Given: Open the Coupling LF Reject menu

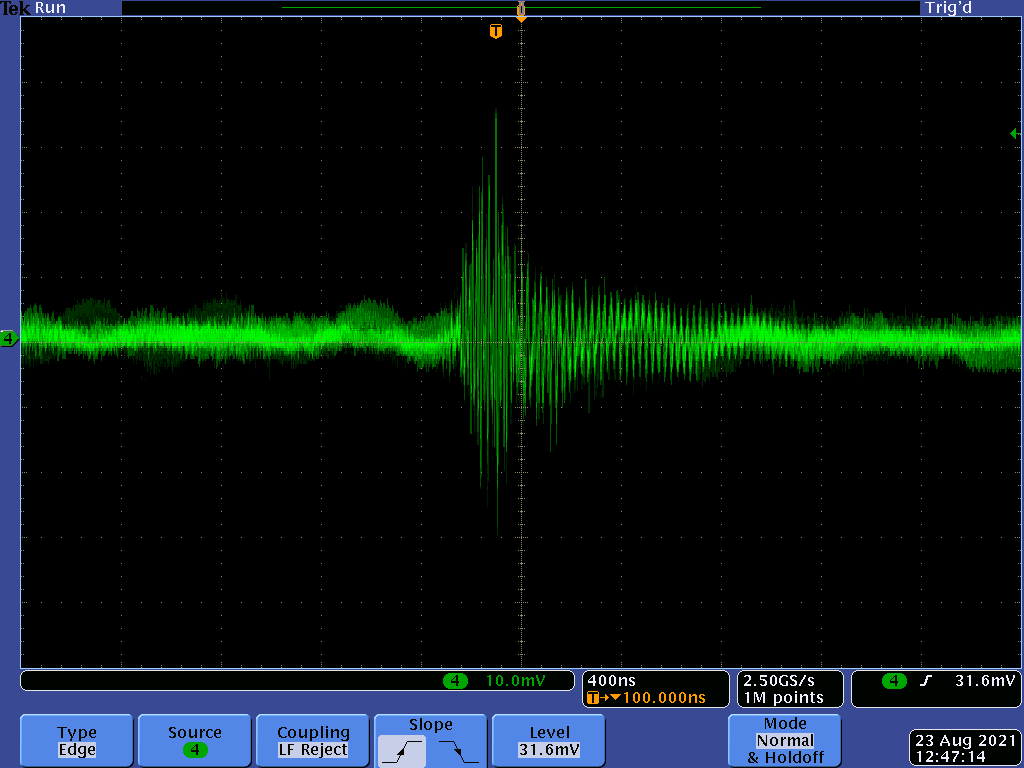Looking at the screenshot, I should pos(313,741).
